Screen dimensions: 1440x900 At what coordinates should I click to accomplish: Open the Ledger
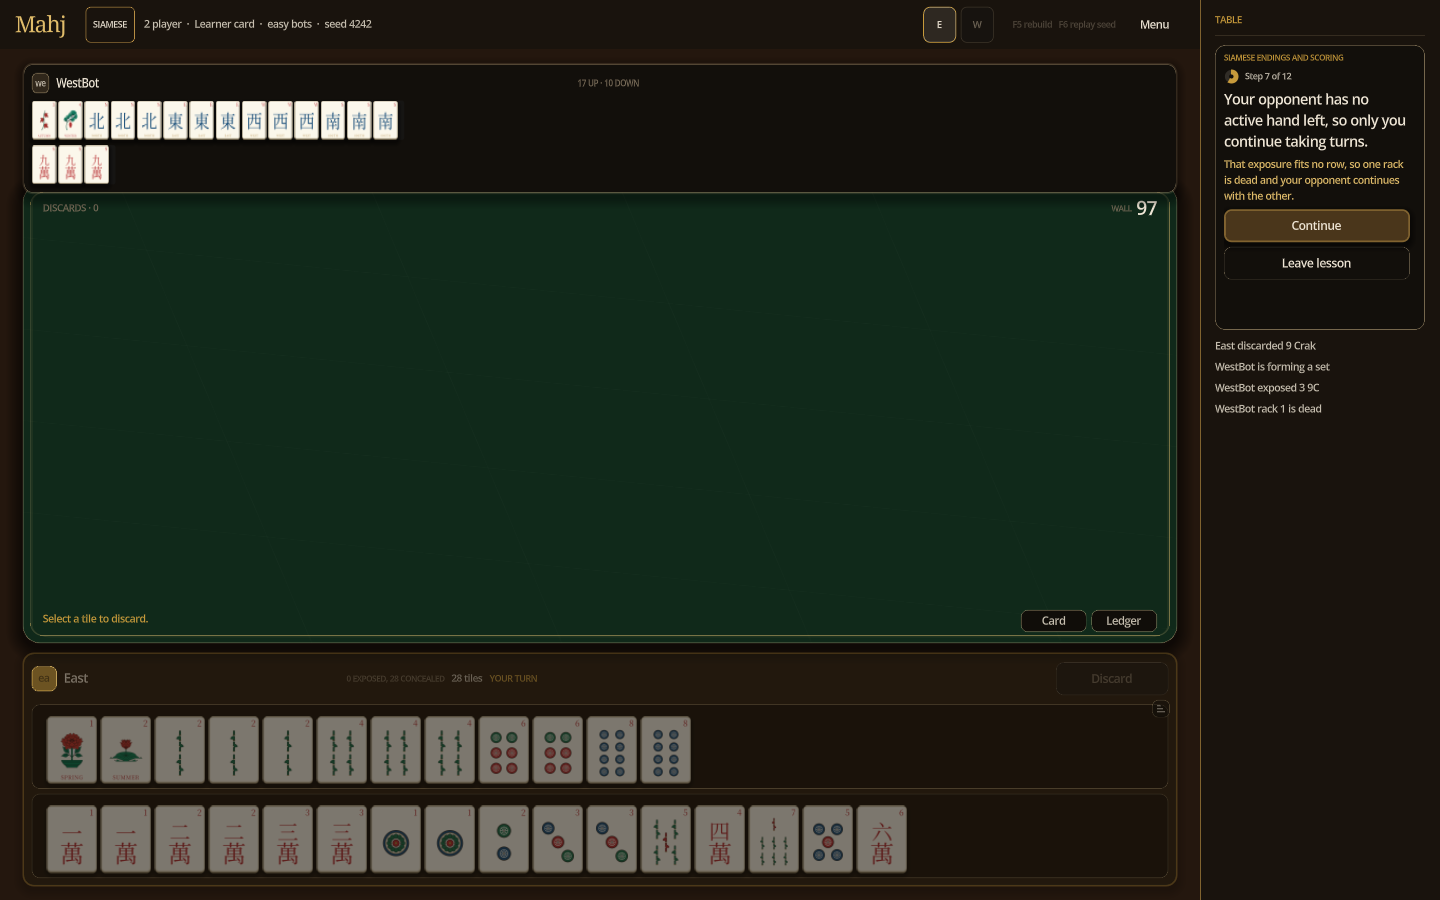[x=1123, y=621]
